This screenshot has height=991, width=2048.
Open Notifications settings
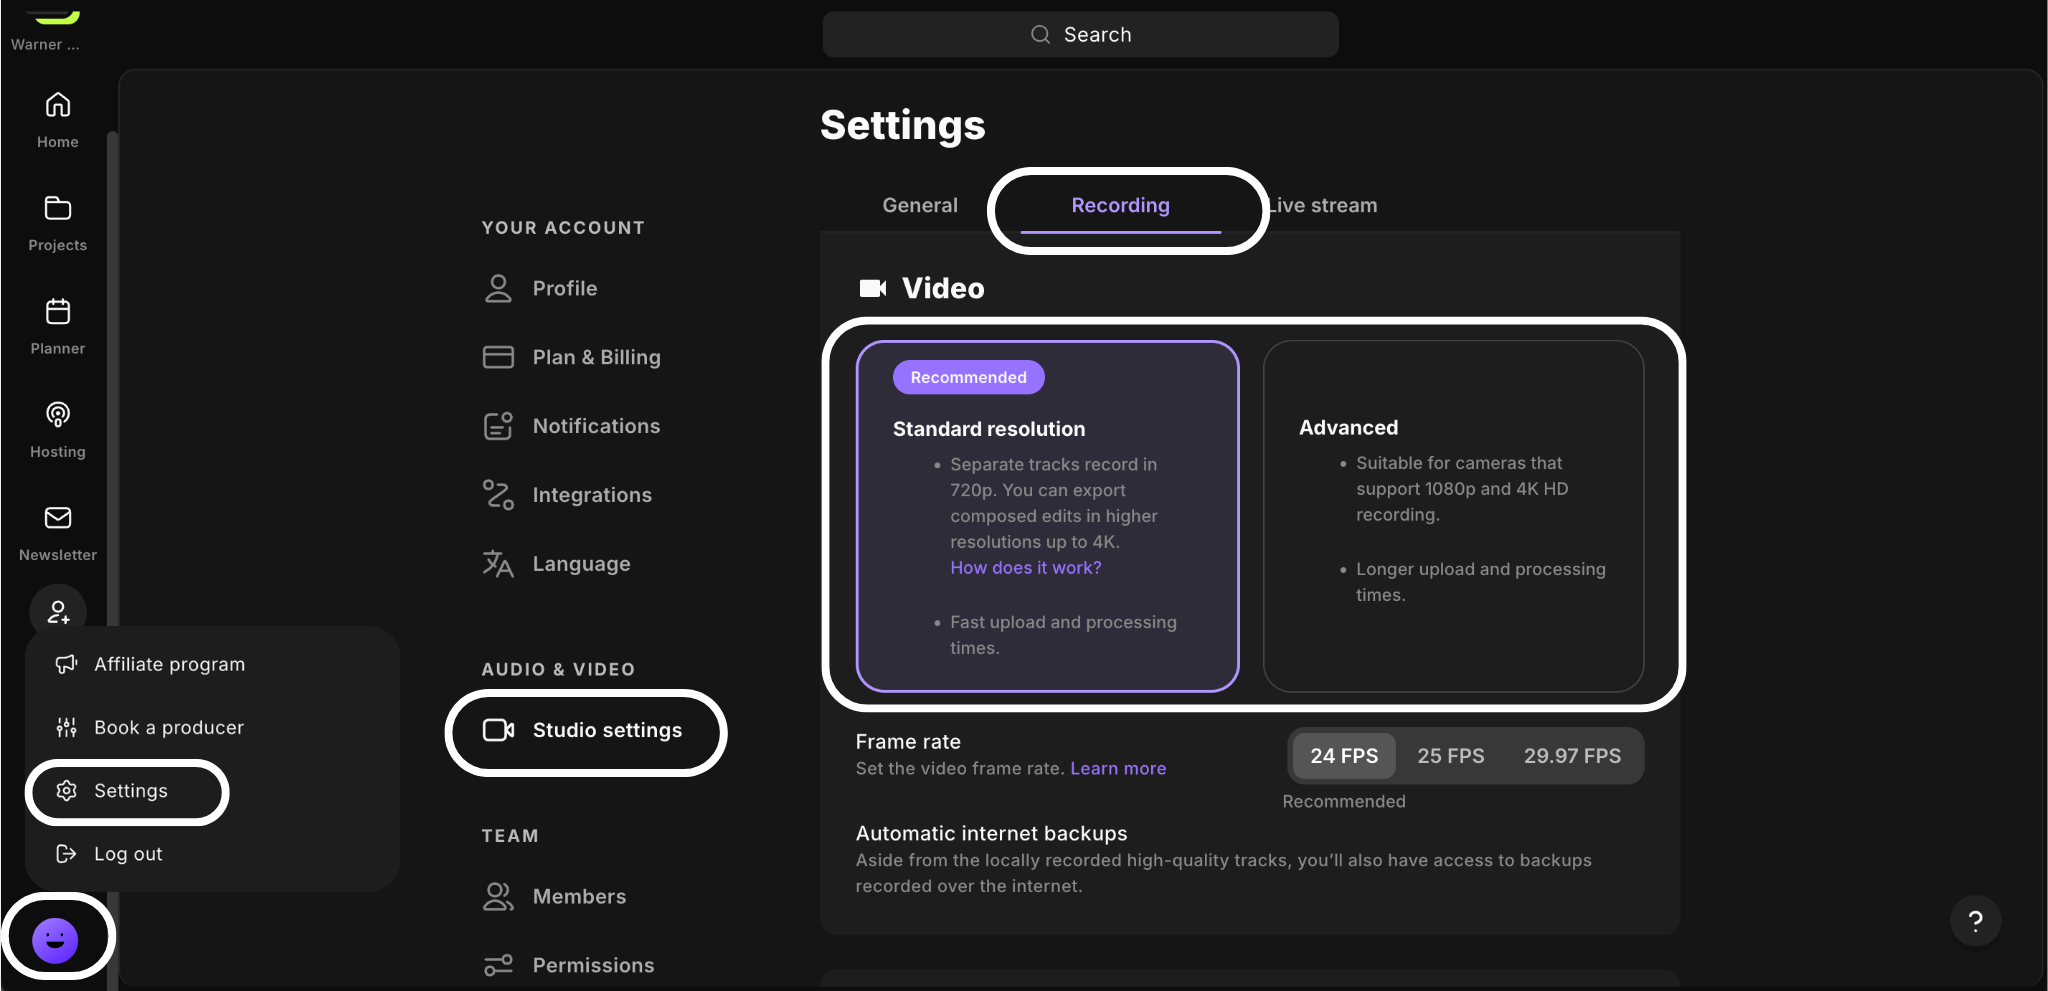pyautogui.click(x=596, y=426)
